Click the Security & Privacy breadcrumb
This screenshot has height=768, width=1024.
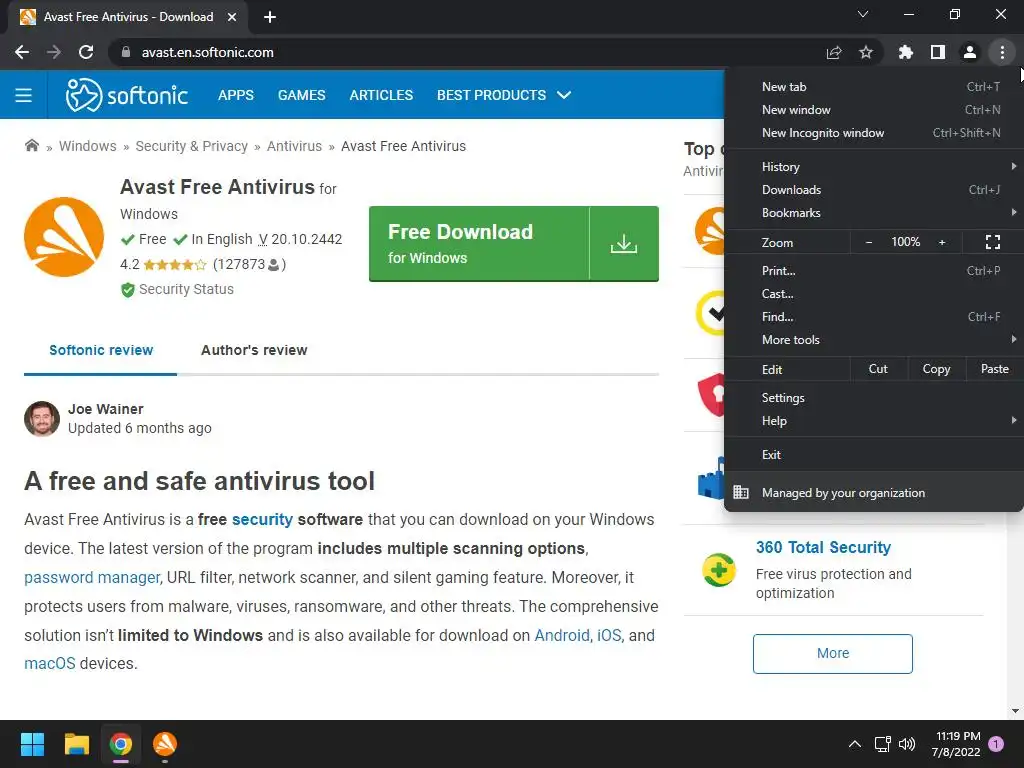point(191,146)
